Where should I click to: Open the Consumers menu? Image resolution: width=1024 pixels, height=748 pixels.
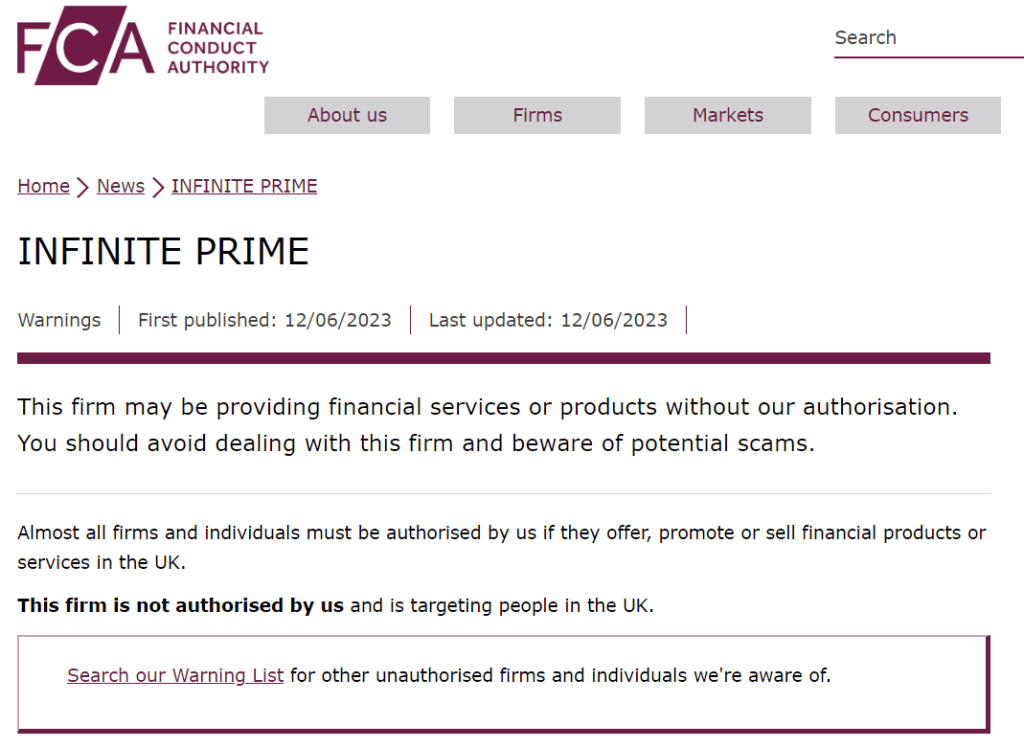click(917, 115)
